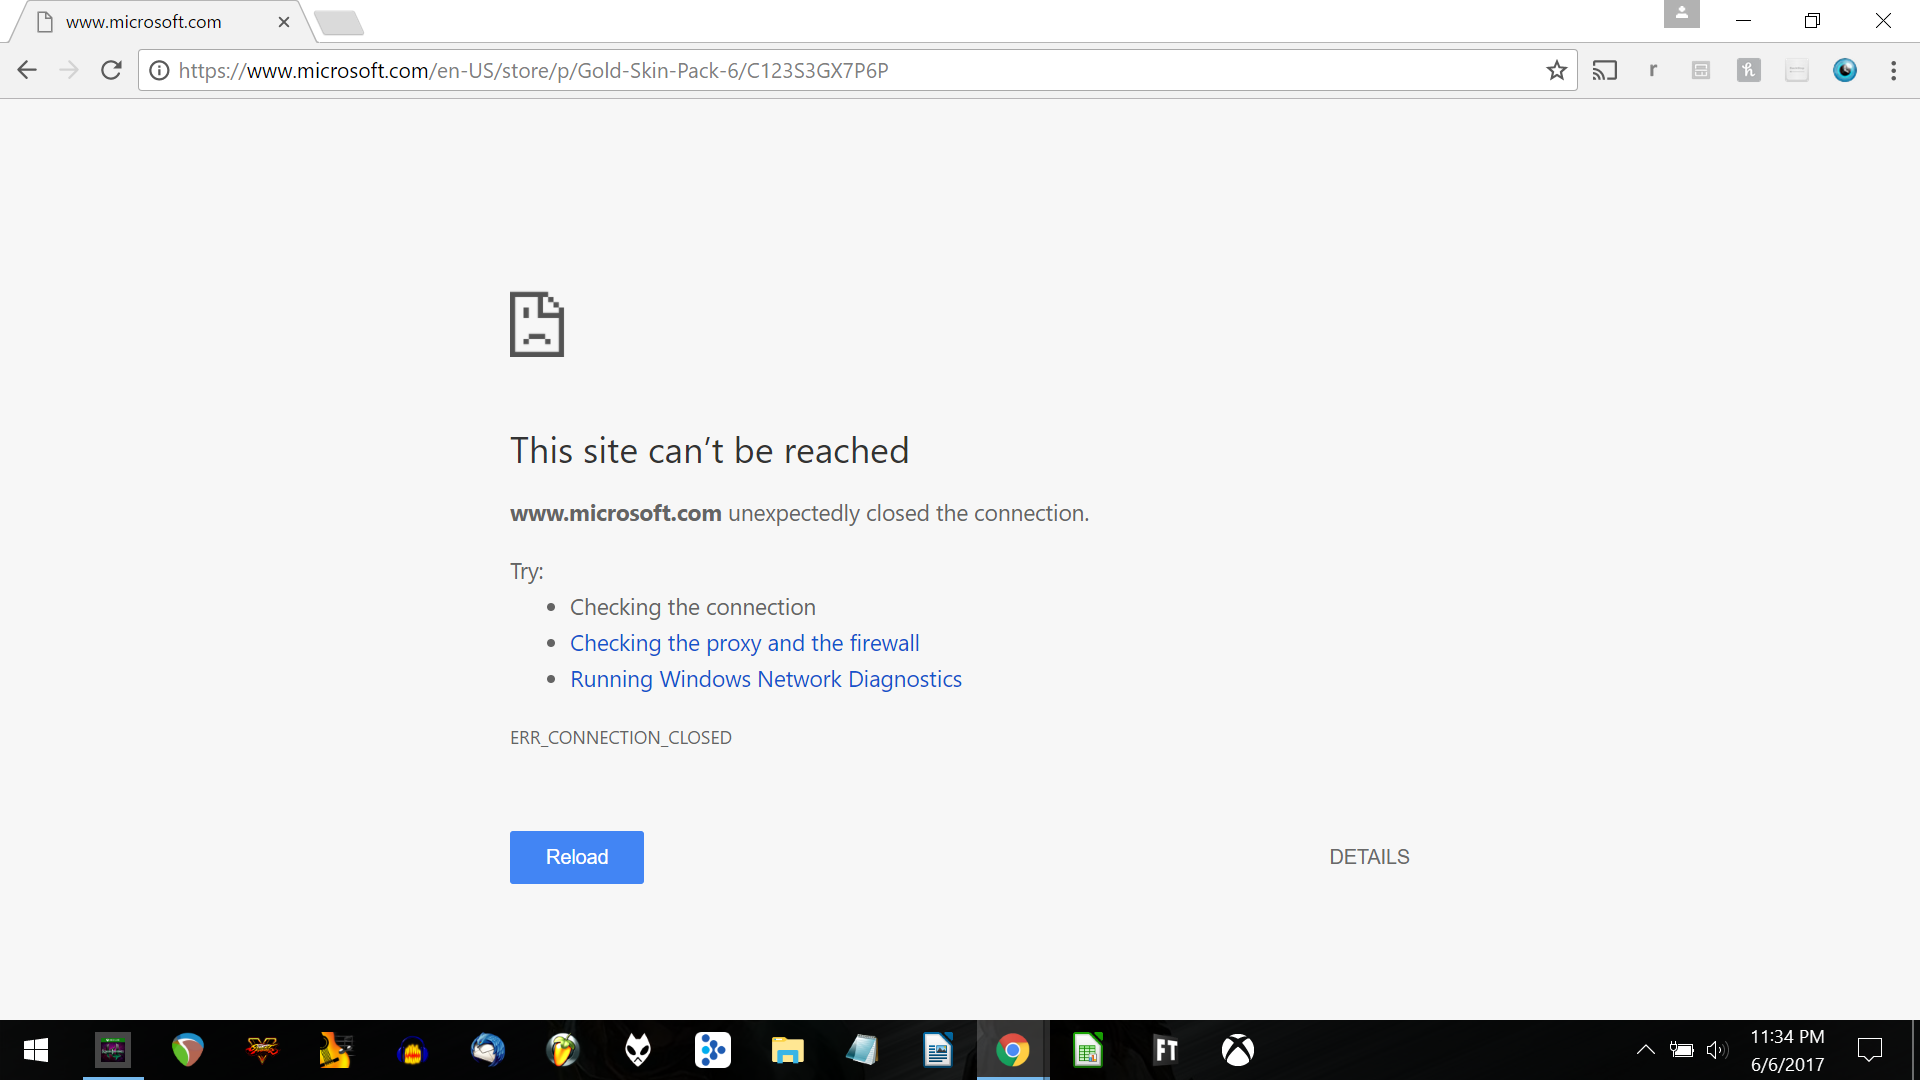Launch Street Fighter V from the taskbar
The height and width of the screenshot is (1080, 1920).
(x=263, y=1050)
